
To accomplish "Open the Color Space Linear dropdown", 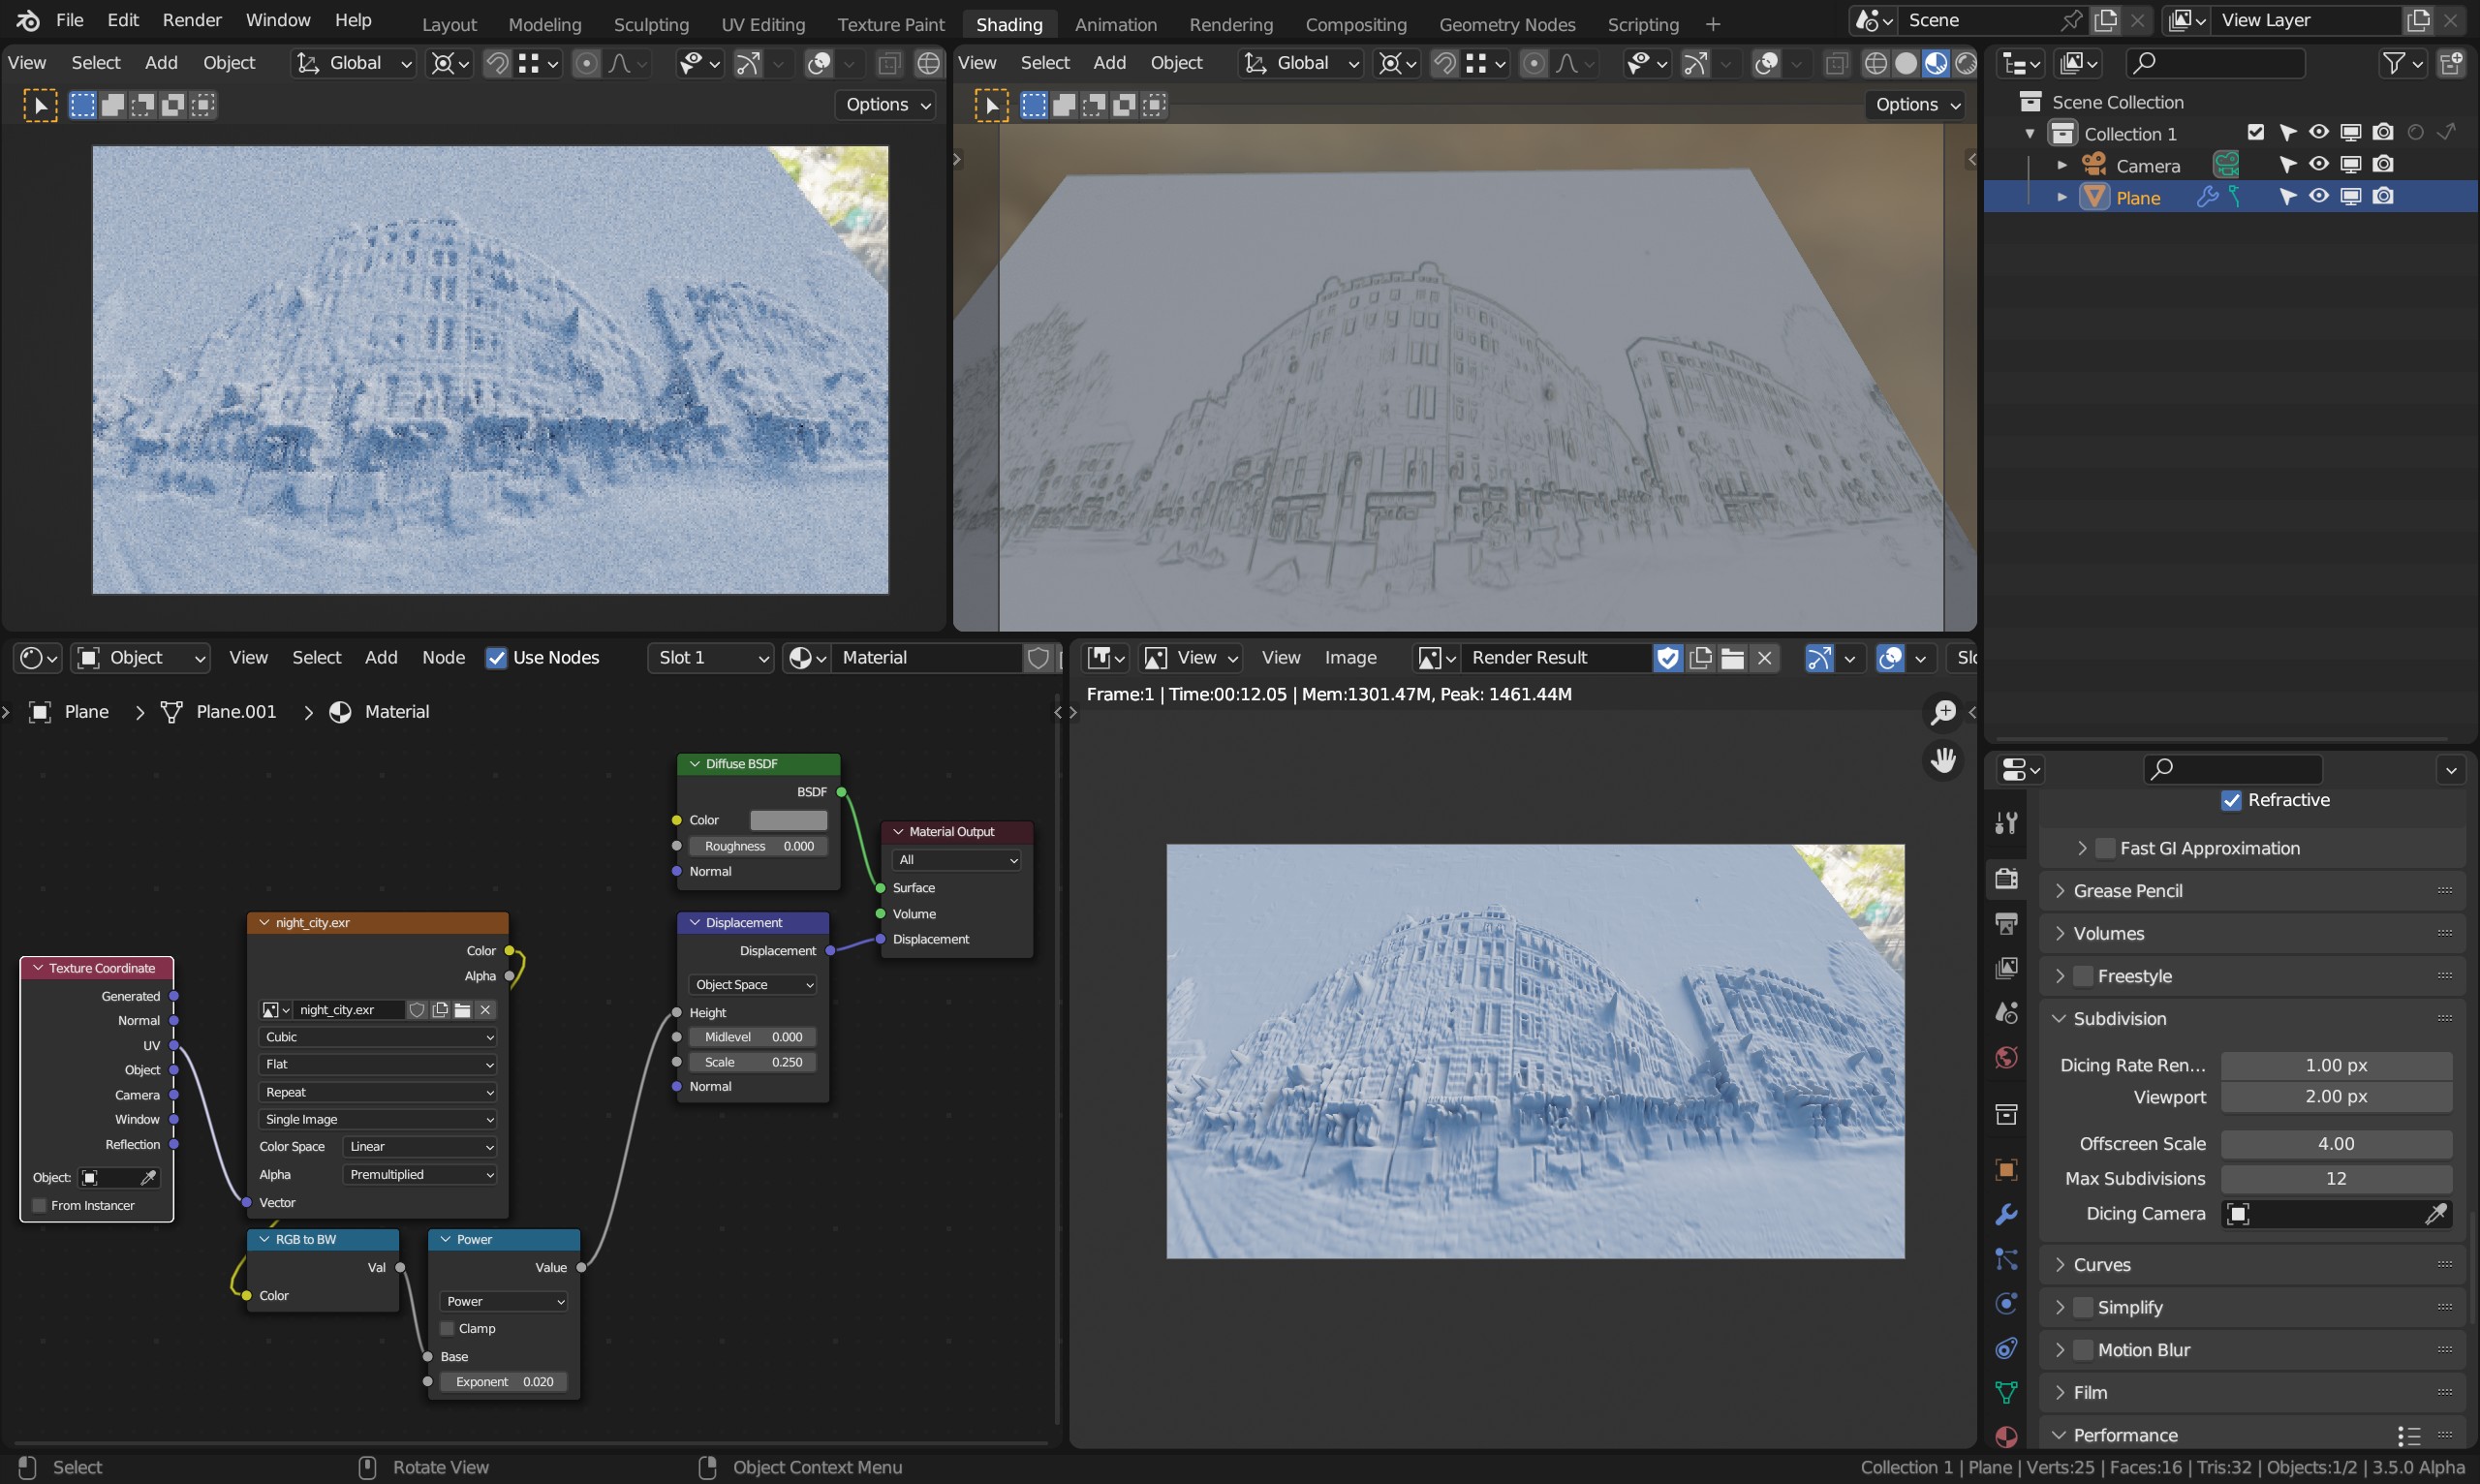I will coord(418,1145).
